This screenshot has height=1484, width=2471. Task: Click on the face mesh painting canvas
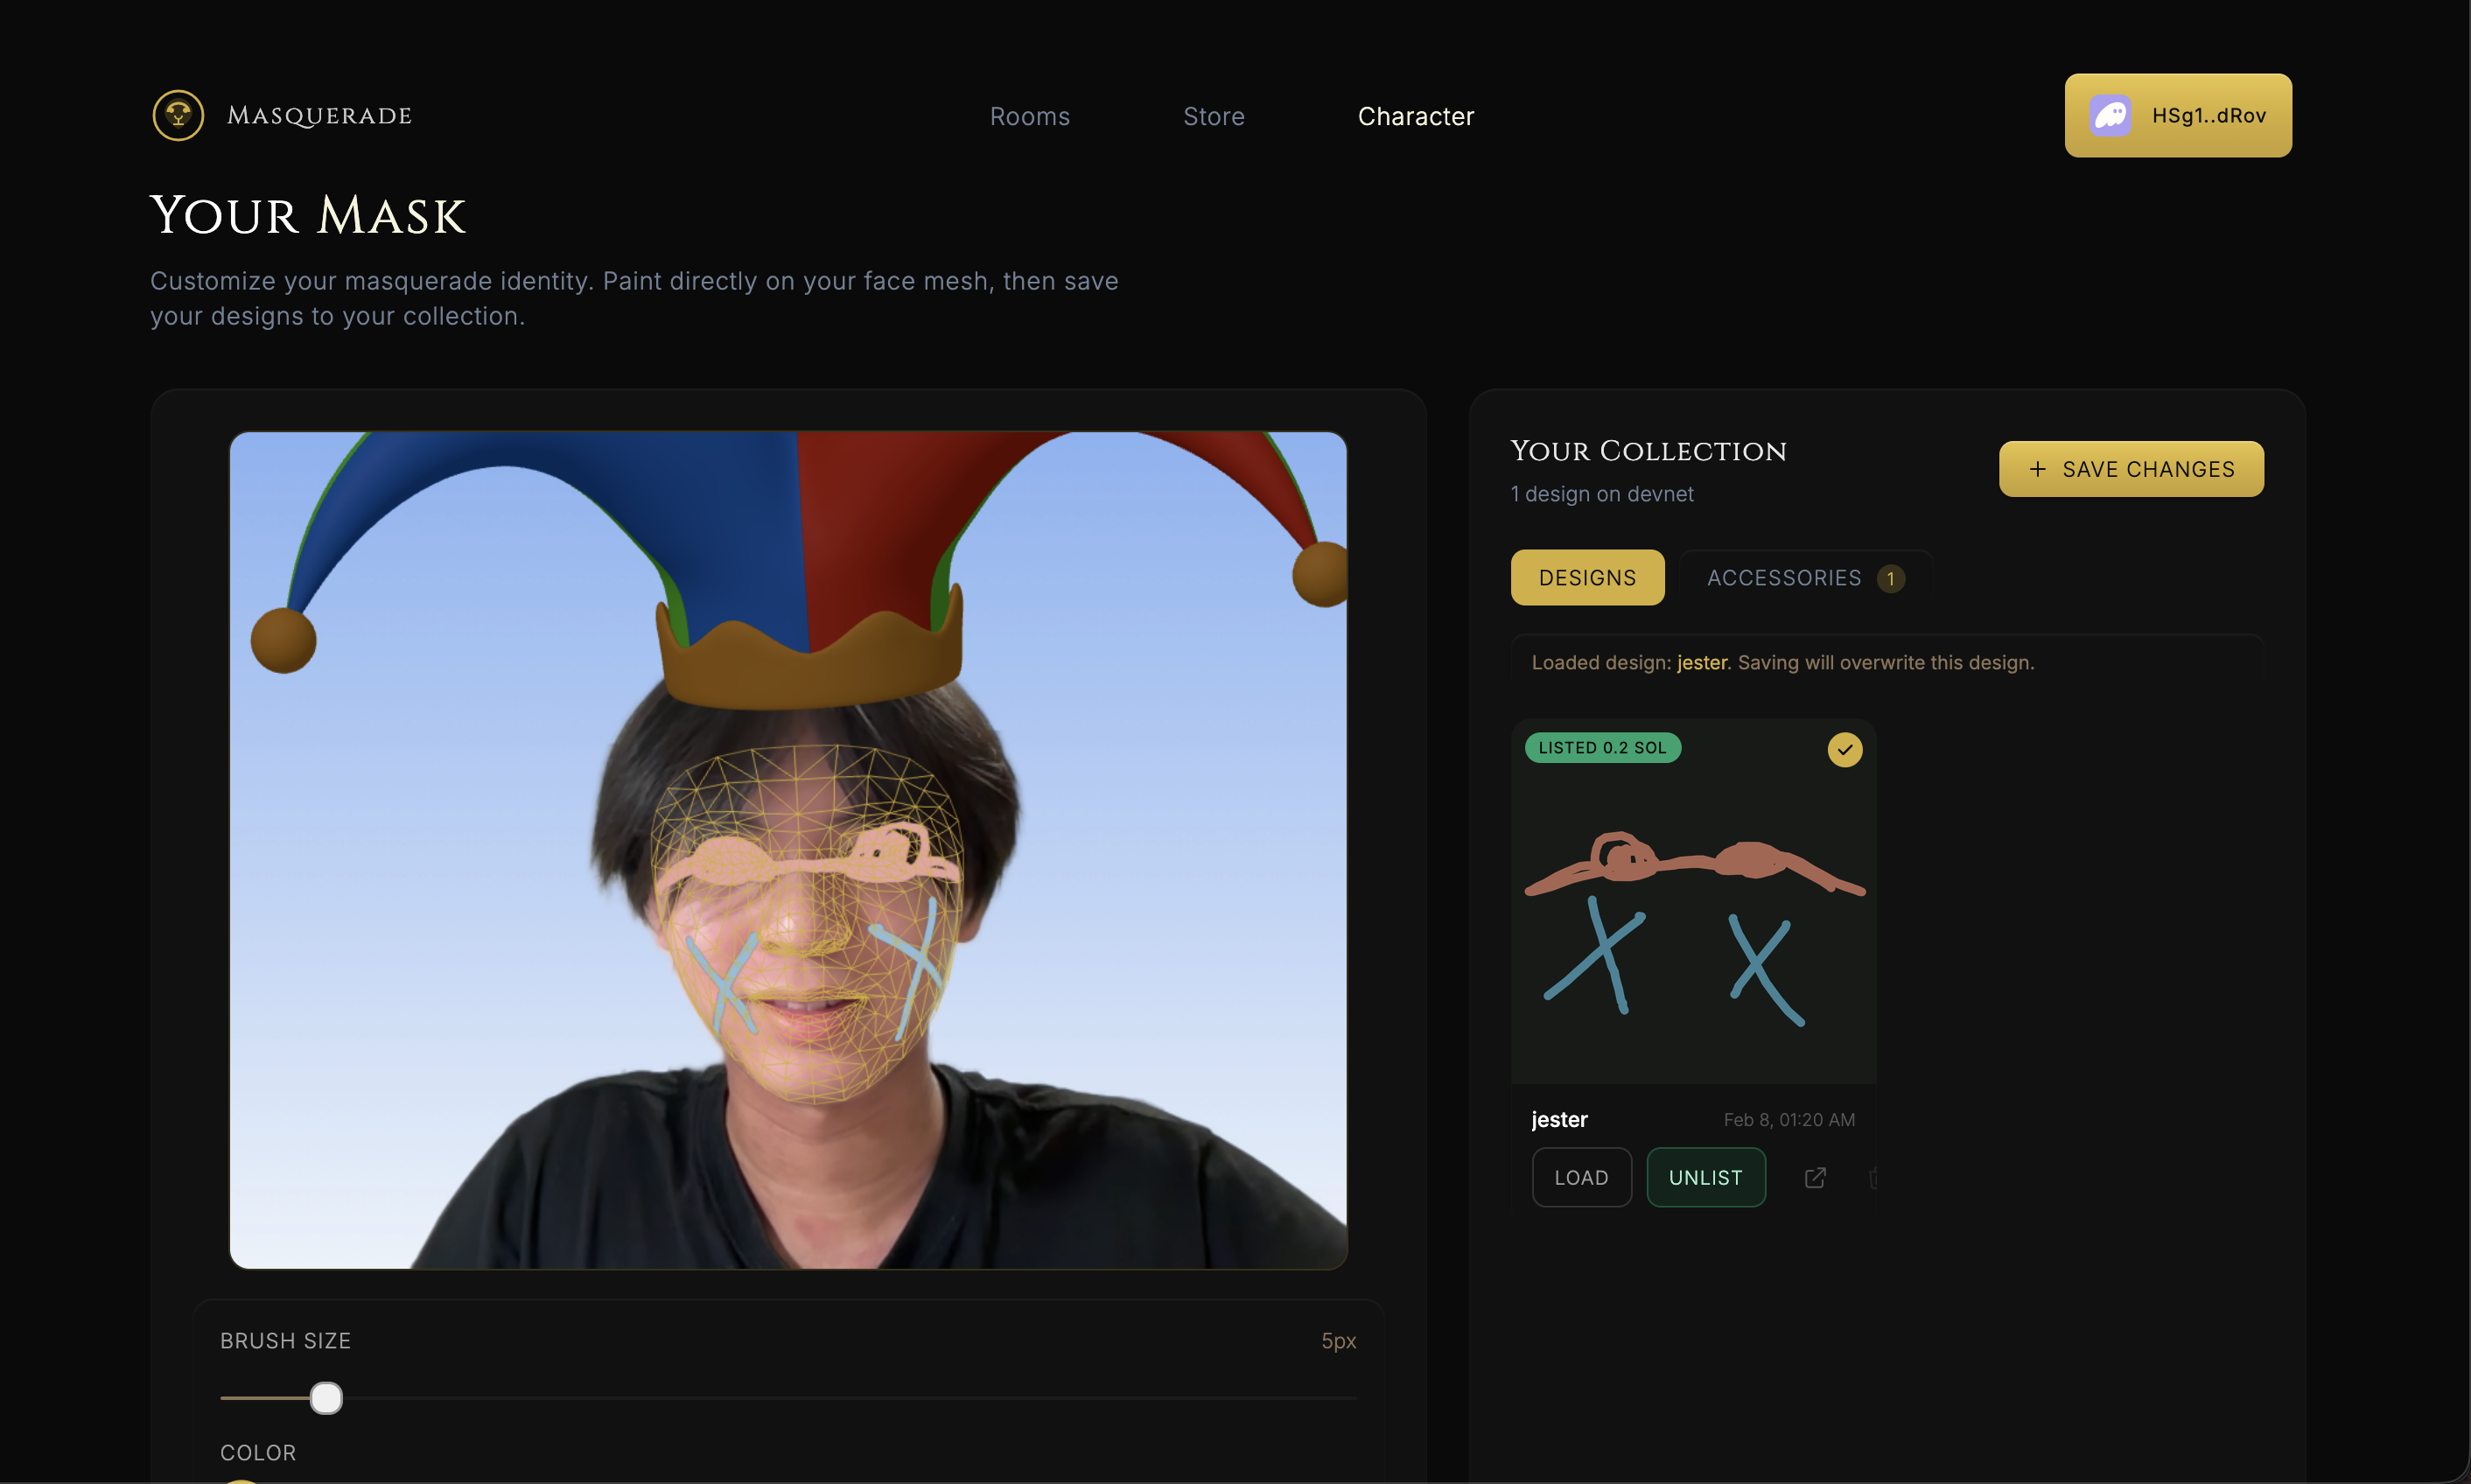coord(806,920)
